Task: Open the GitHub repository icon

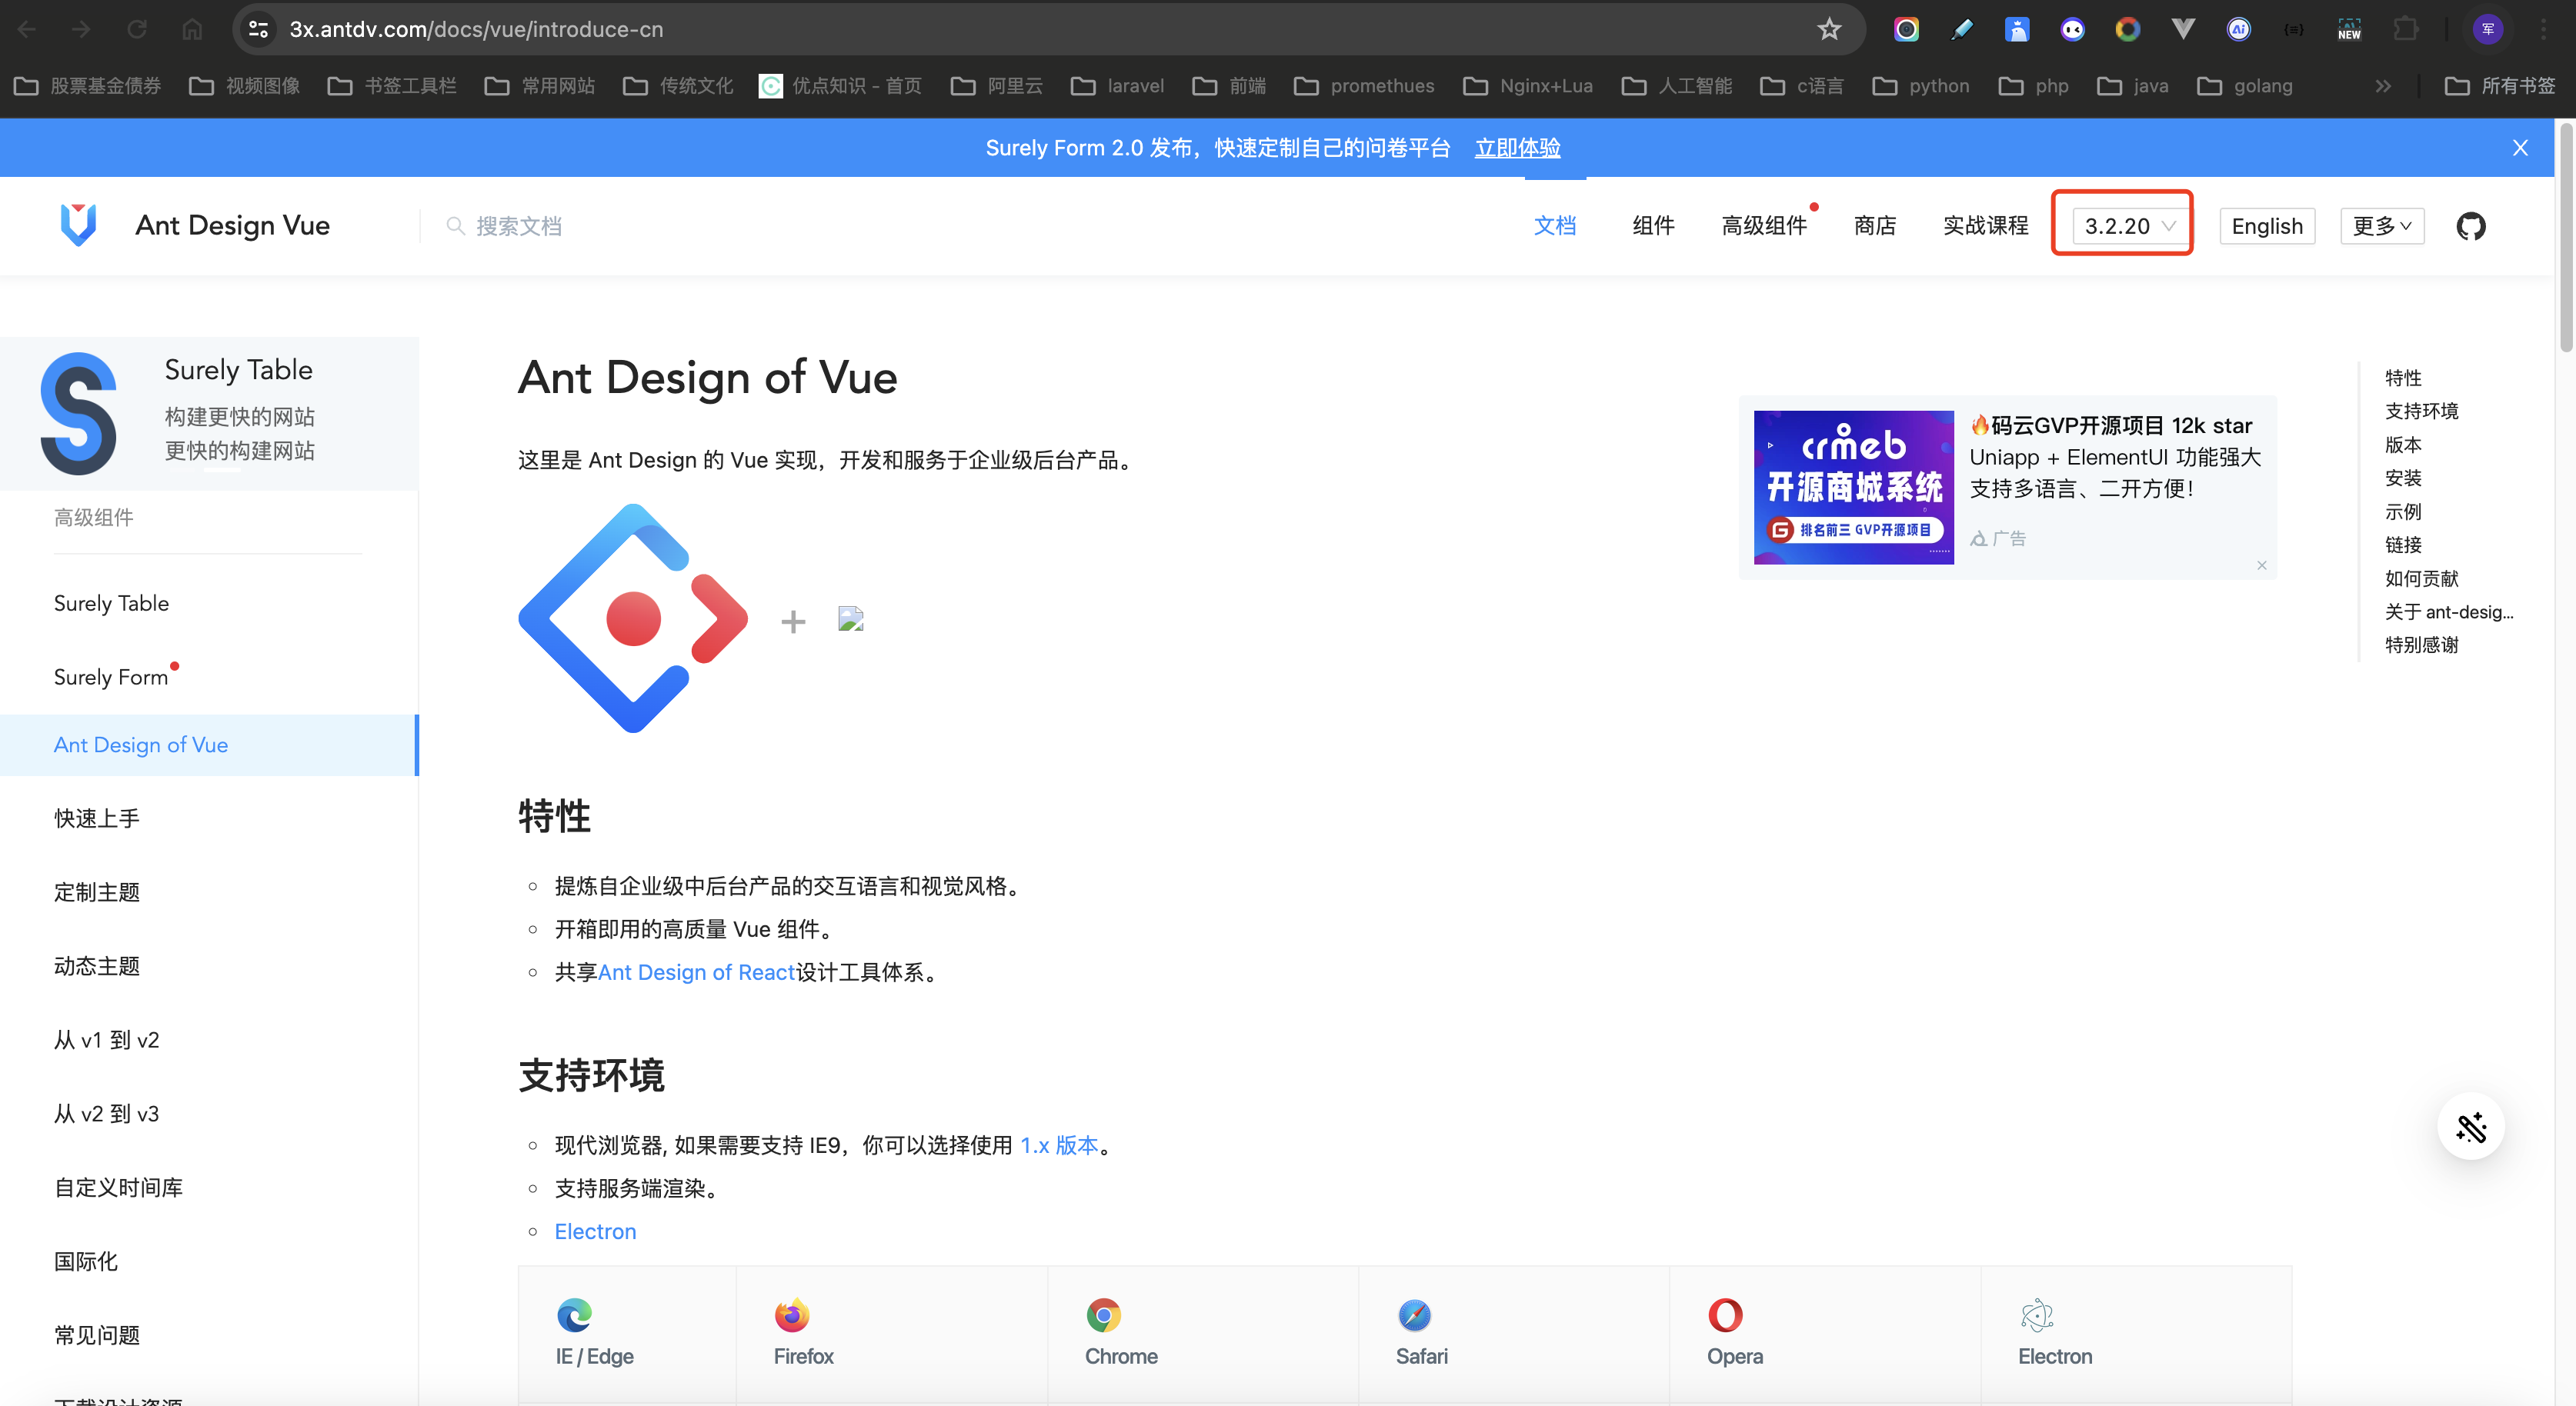Action: (x=2470, y=226)
